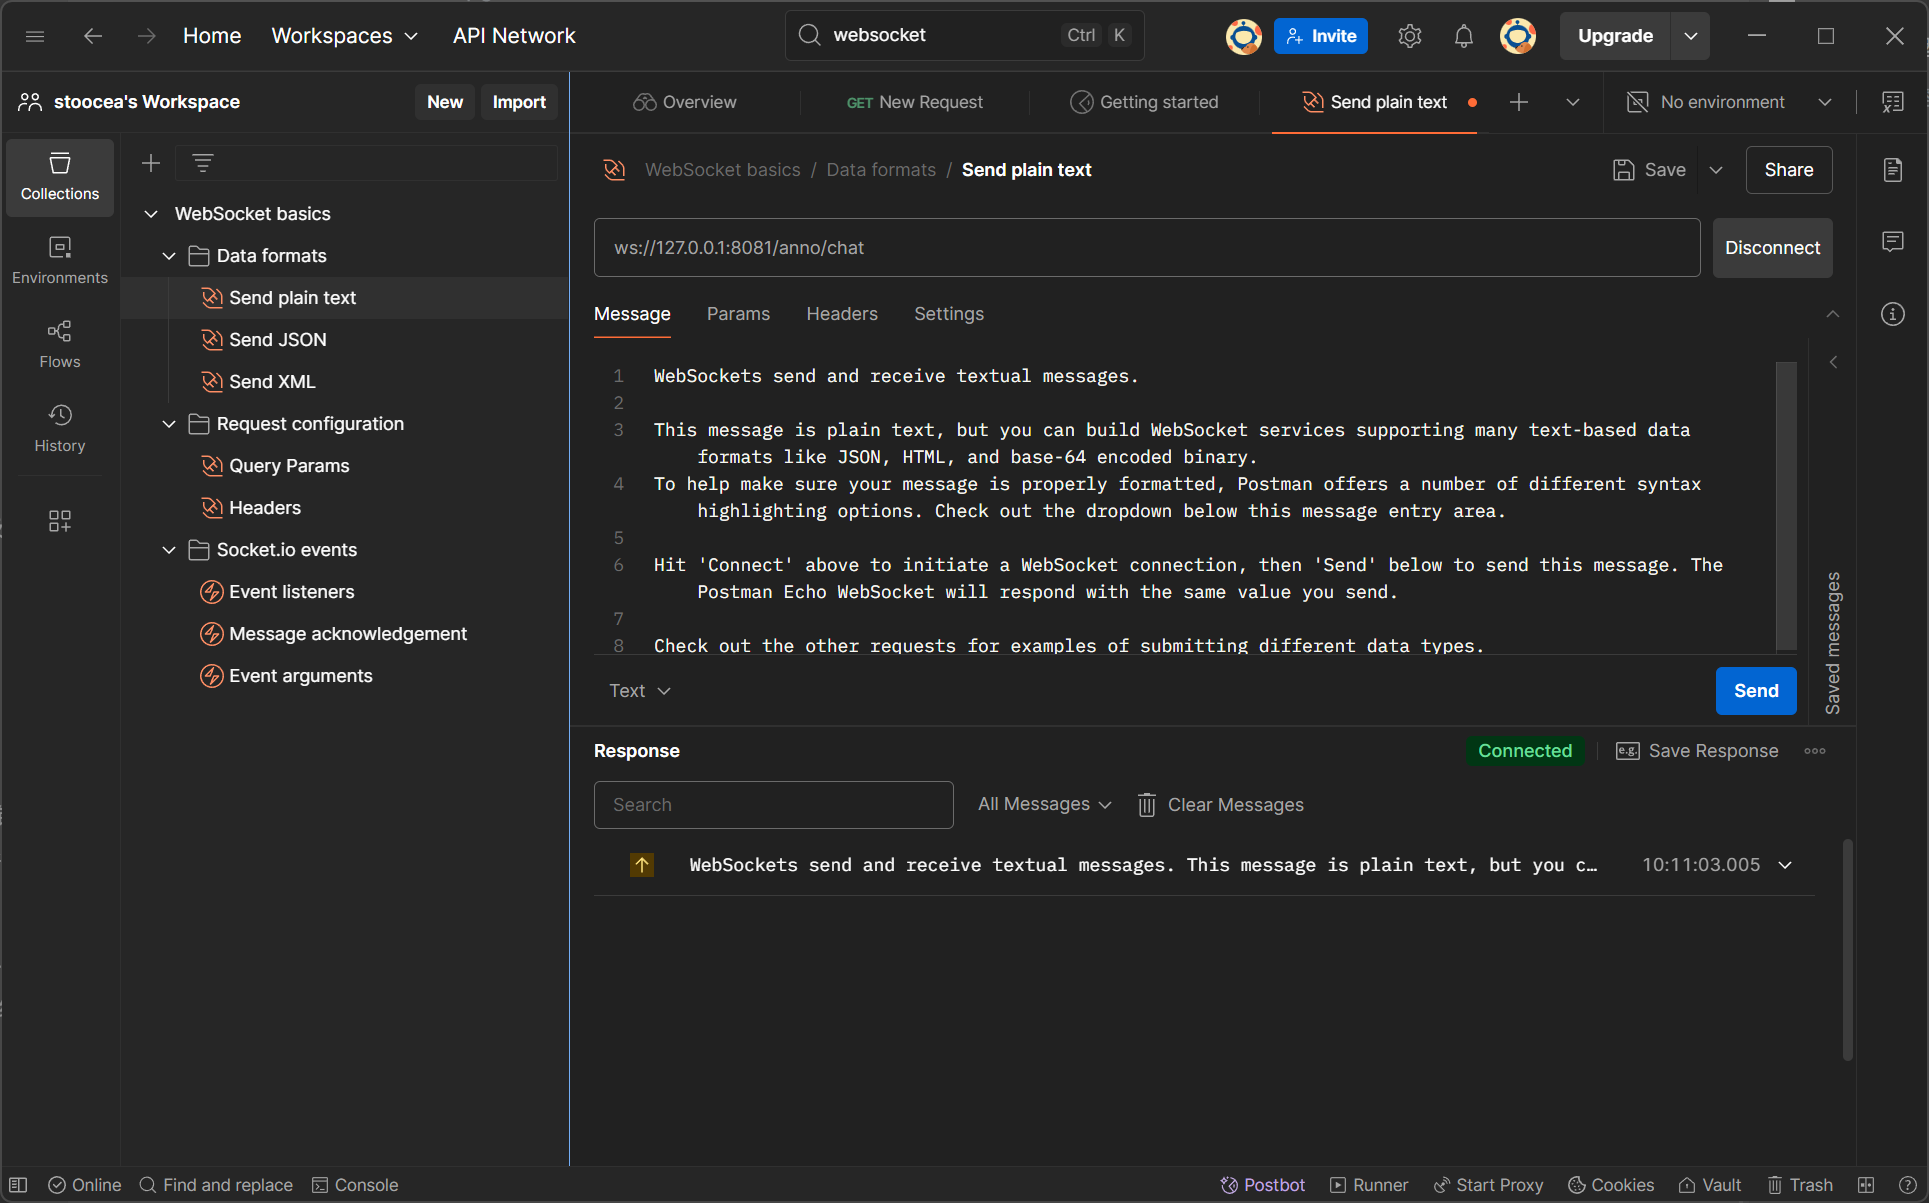This screenshot has height=1203, width=1929.
Task: Switch to the Headers tab
Action: pos(842,314)
